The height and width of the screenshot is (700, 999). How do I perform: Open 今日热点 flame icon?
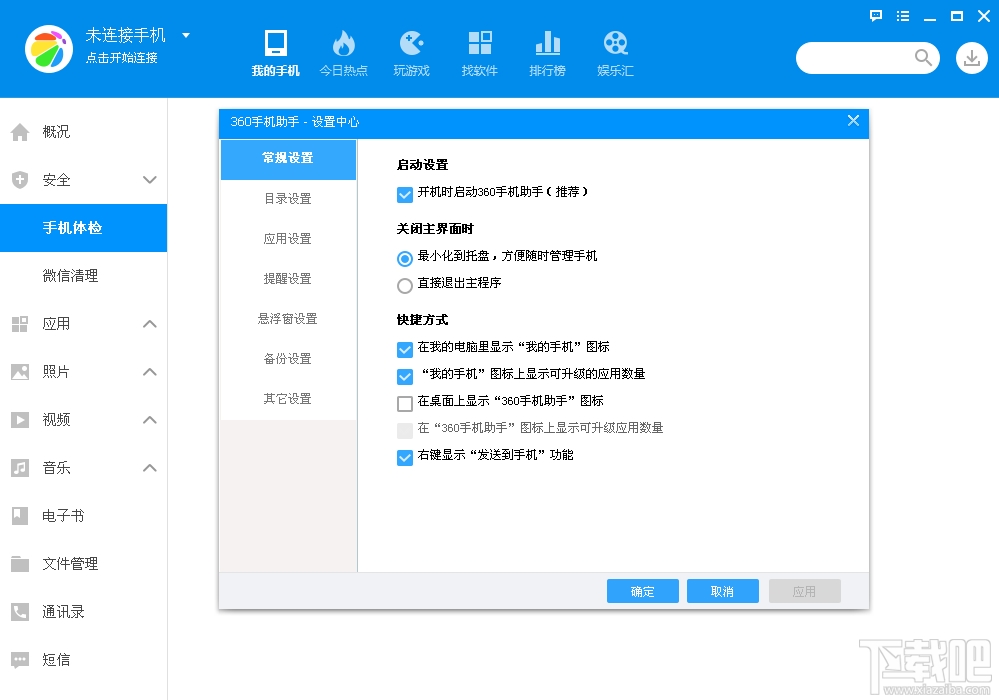(343, 43)
